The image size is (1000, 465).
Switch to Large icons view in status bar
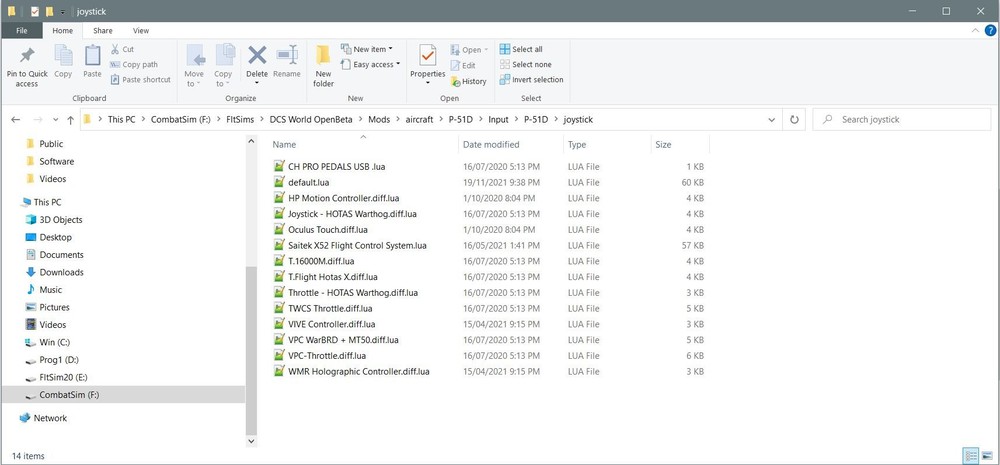(987, 455)
